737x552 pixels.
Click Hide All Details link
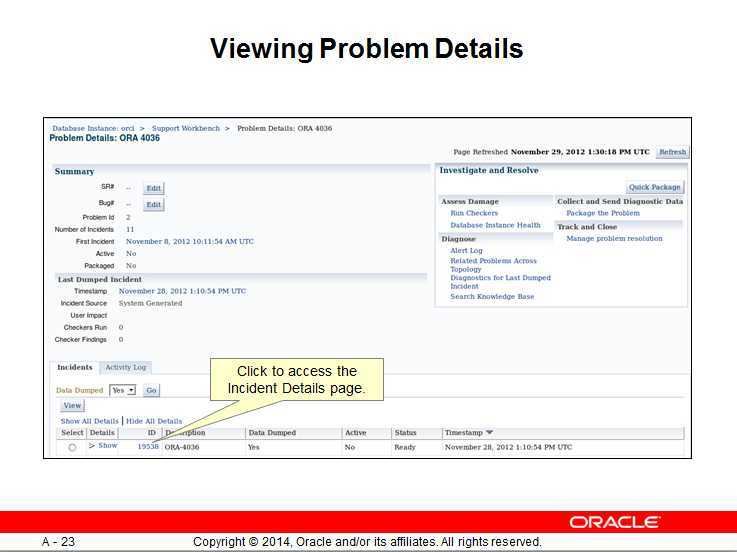pyautogui.click(x=154, y=421)
